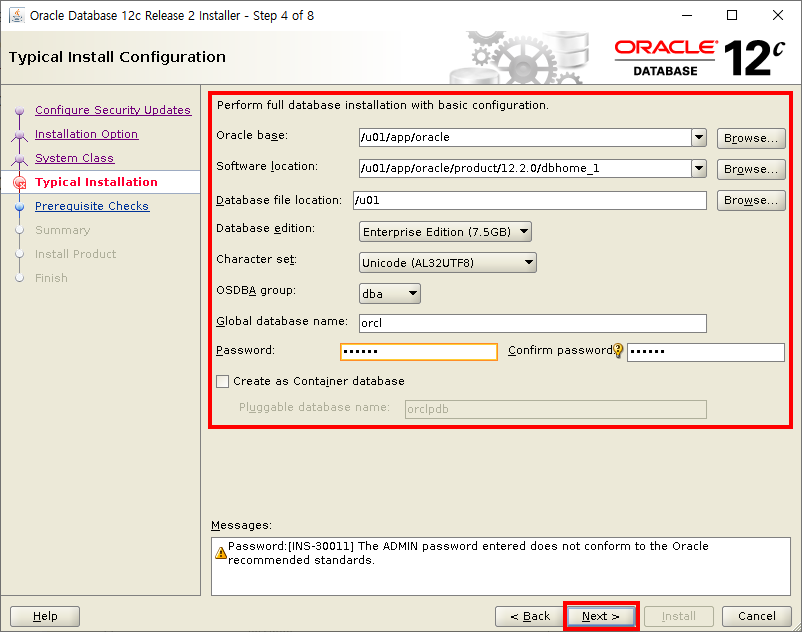Open the Database edition dropdown

(x=445, y=232)
